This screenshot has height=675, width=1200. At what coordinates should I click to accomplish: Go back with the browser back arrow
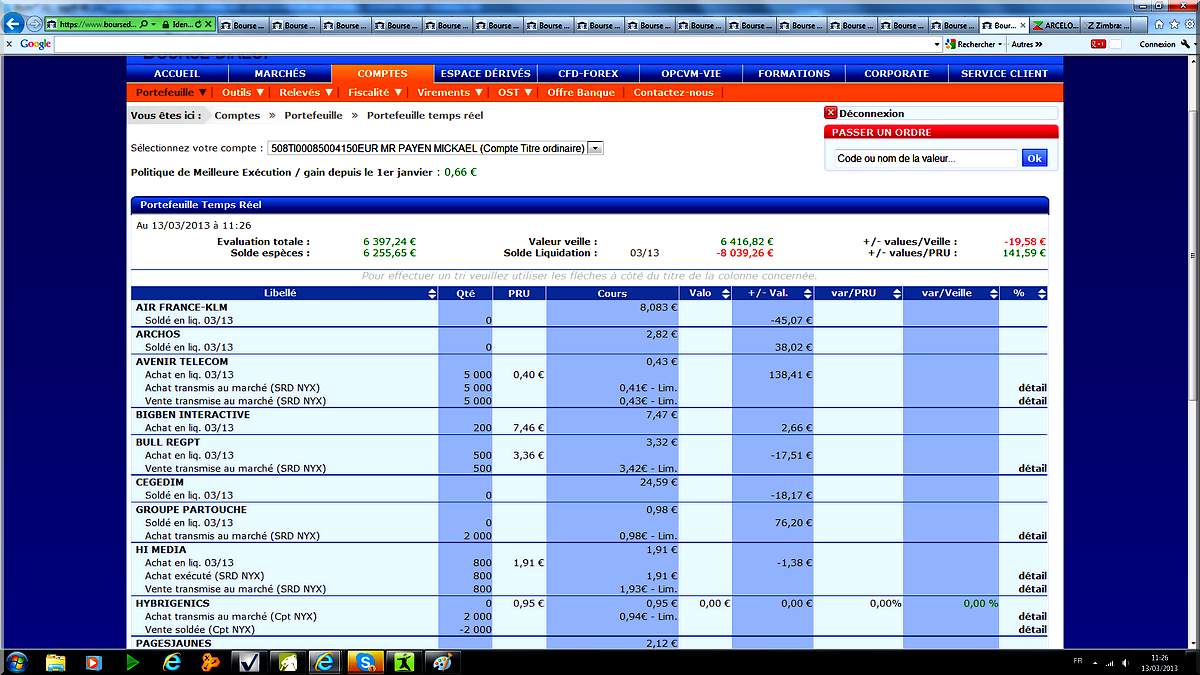14,23
